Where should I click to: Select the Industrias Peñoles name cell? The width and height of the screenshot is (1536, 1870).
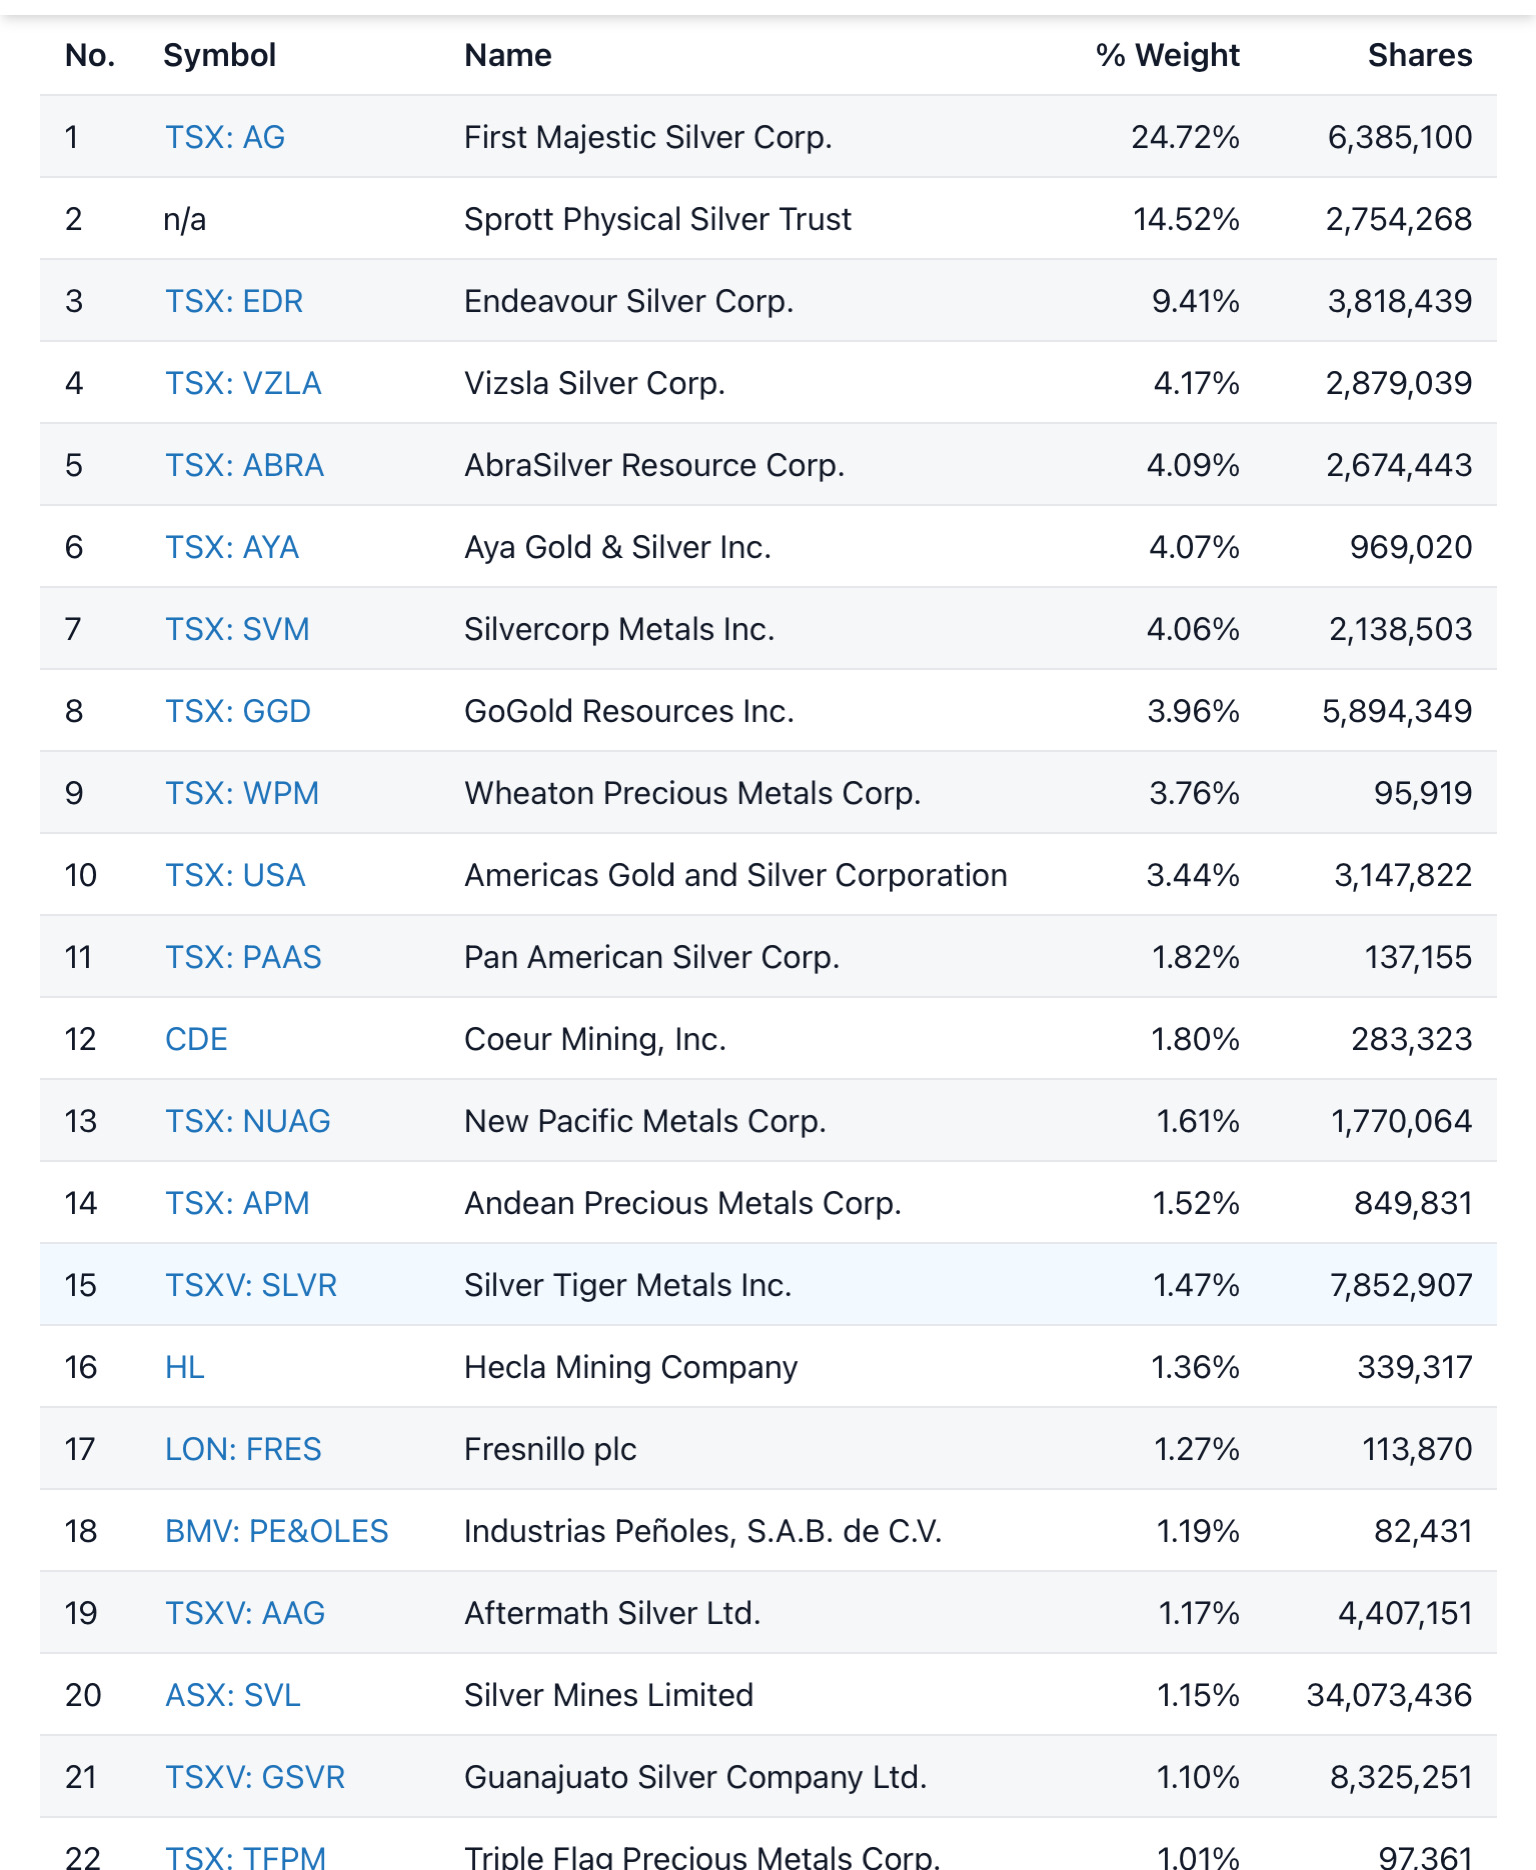point(704,1531)
